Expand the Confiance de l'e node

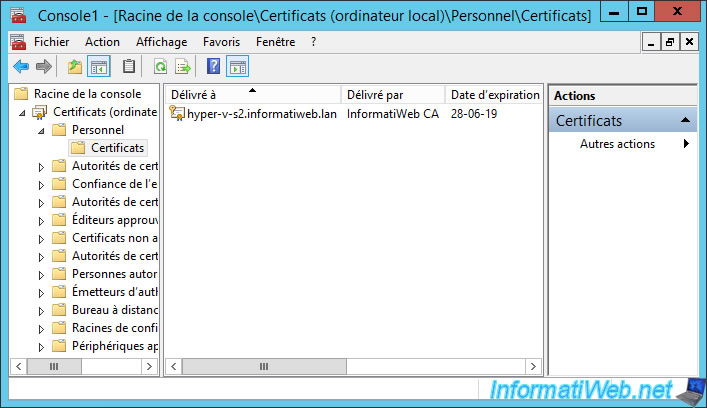point(41,185)
